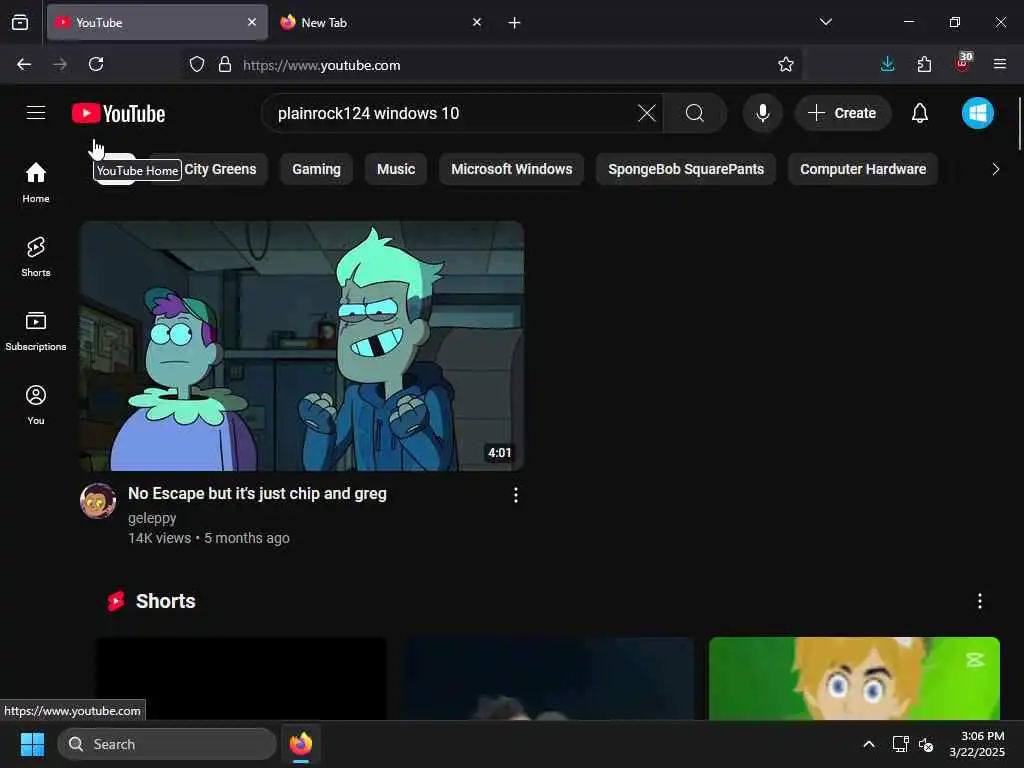Bookmark this page with star
The height and width of the screenshot is (768, 1024).
coord(786,64)
